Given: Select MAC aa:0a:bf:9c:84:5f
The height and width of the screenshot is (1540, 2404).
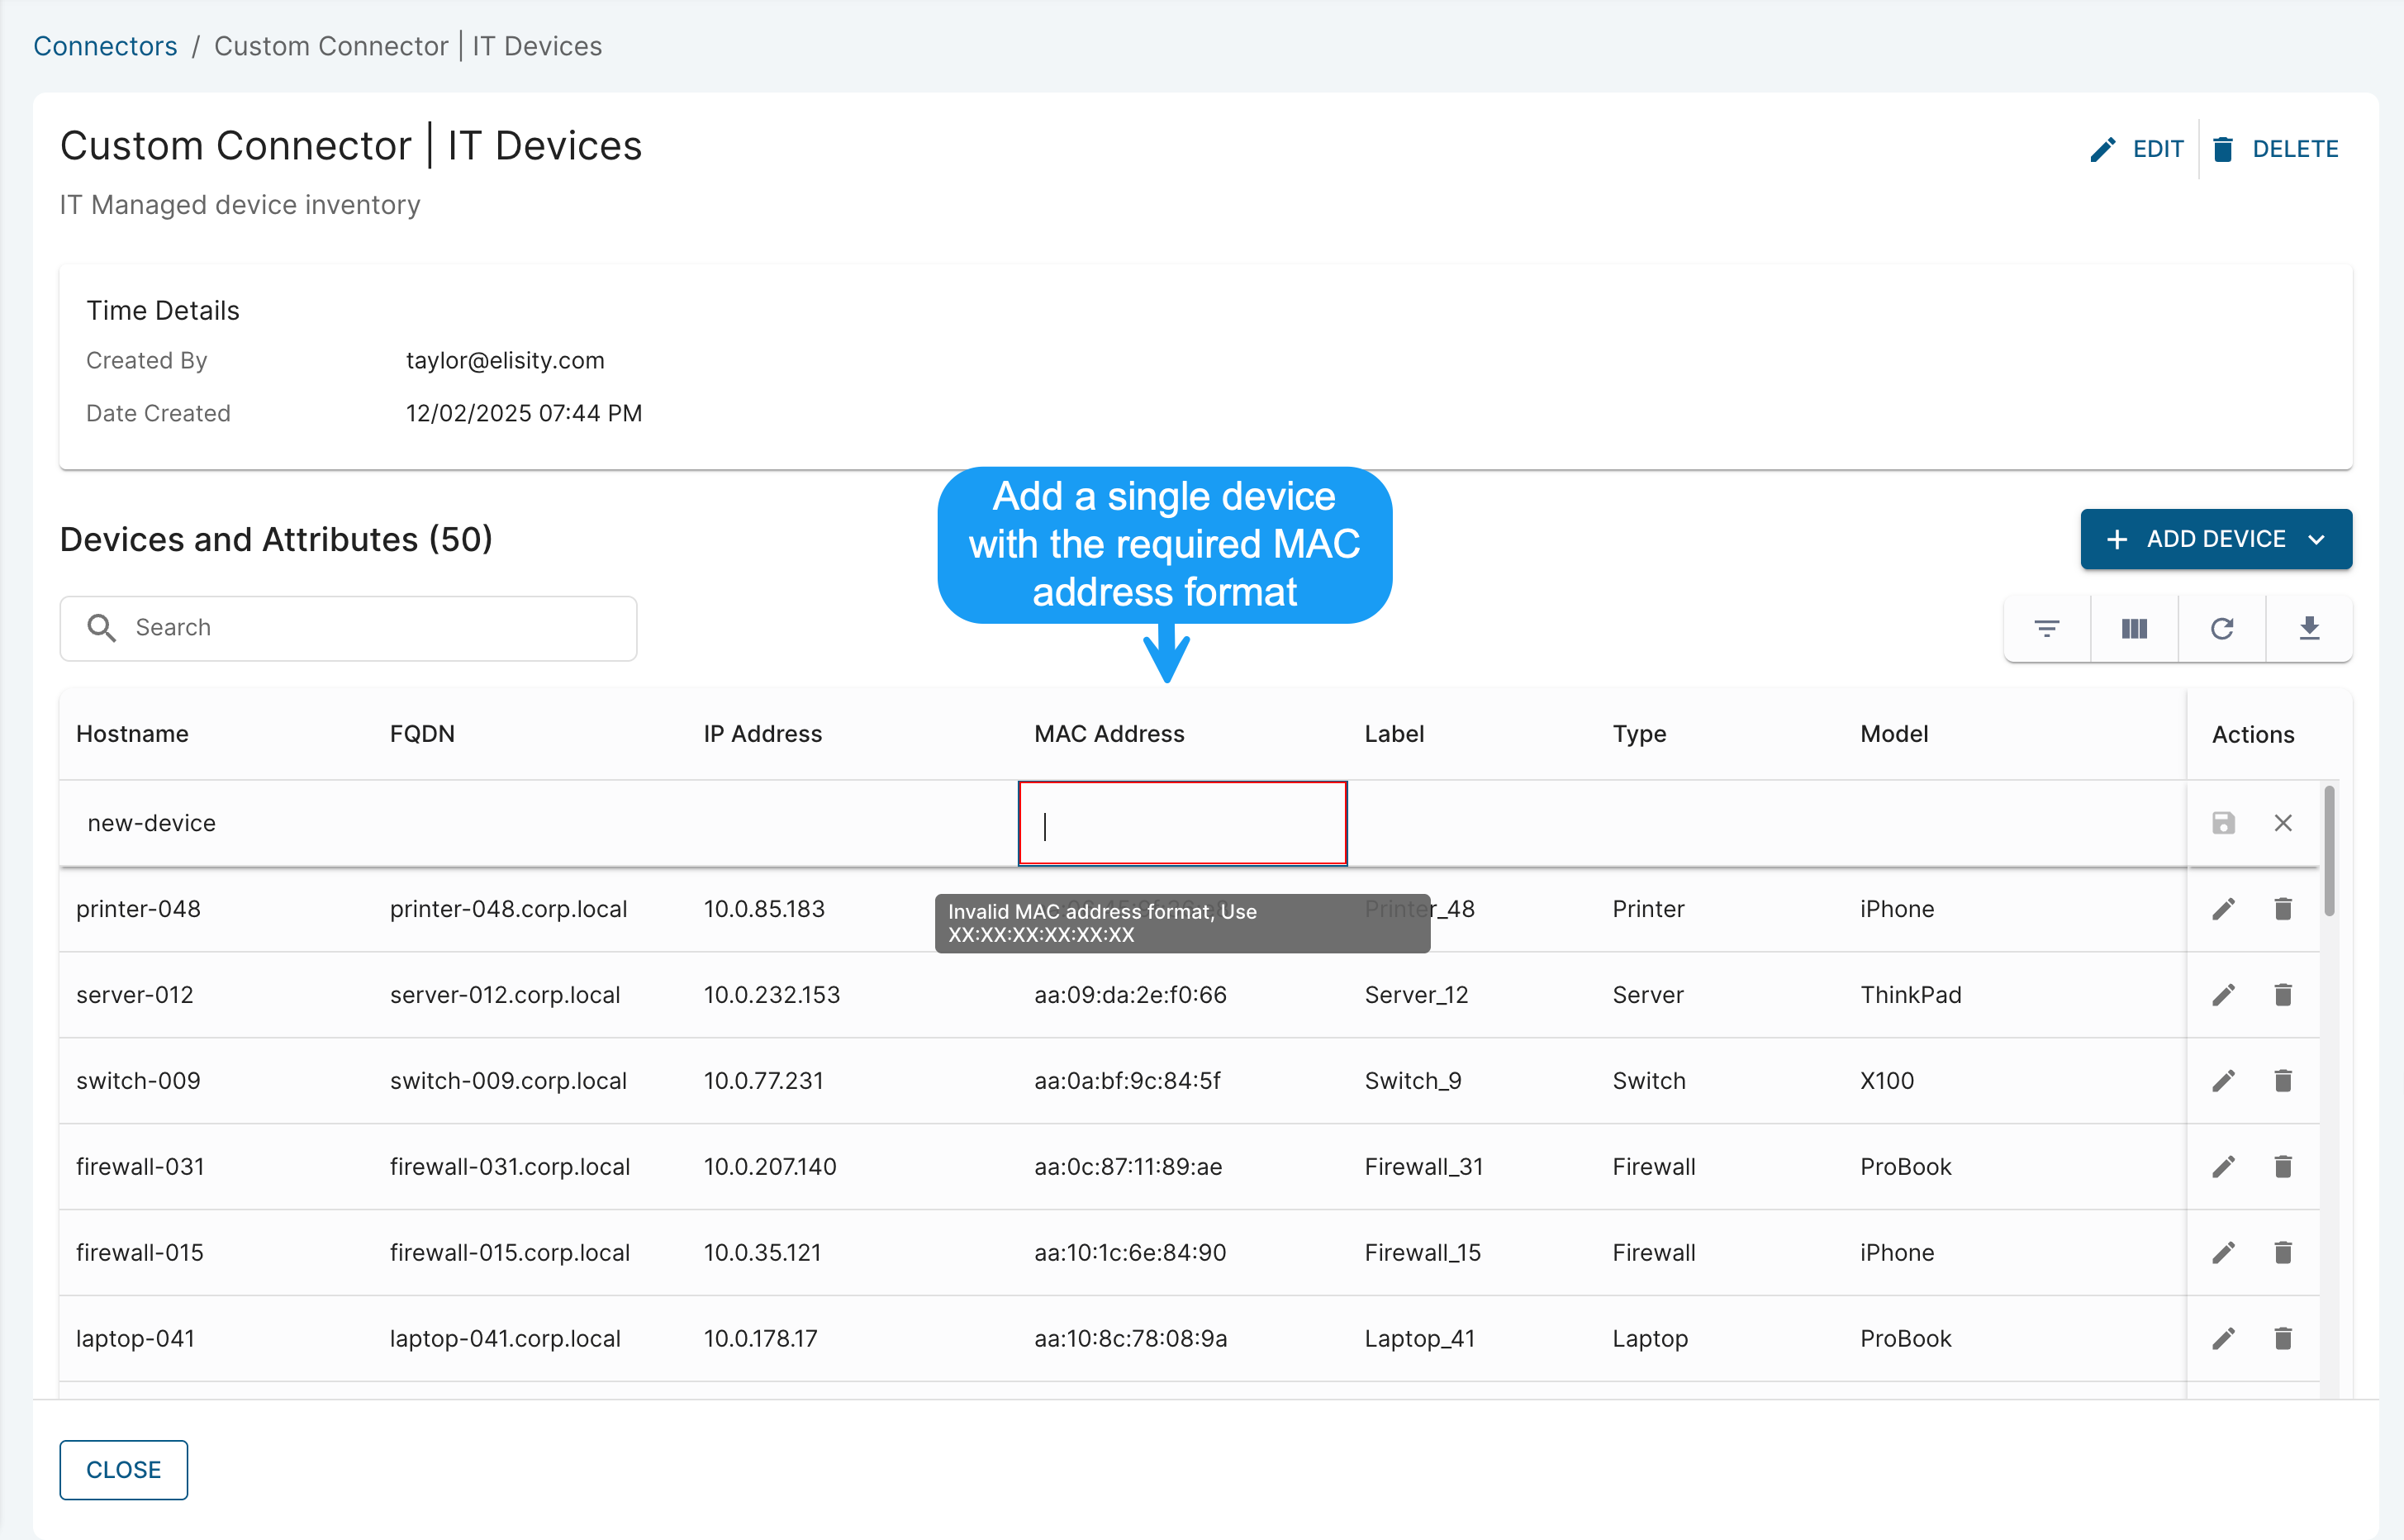Looking at the screenshot, I should pyautogui.click(x=1127, y=1081).
